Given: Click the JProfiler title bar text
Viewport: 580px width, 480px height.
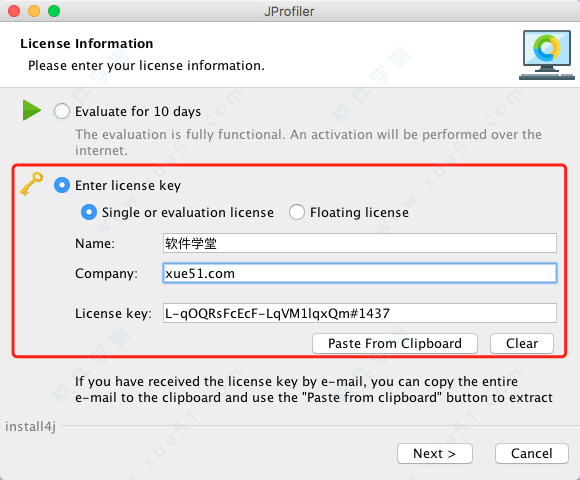Looking at the screenshot, I should coord(289,11).
